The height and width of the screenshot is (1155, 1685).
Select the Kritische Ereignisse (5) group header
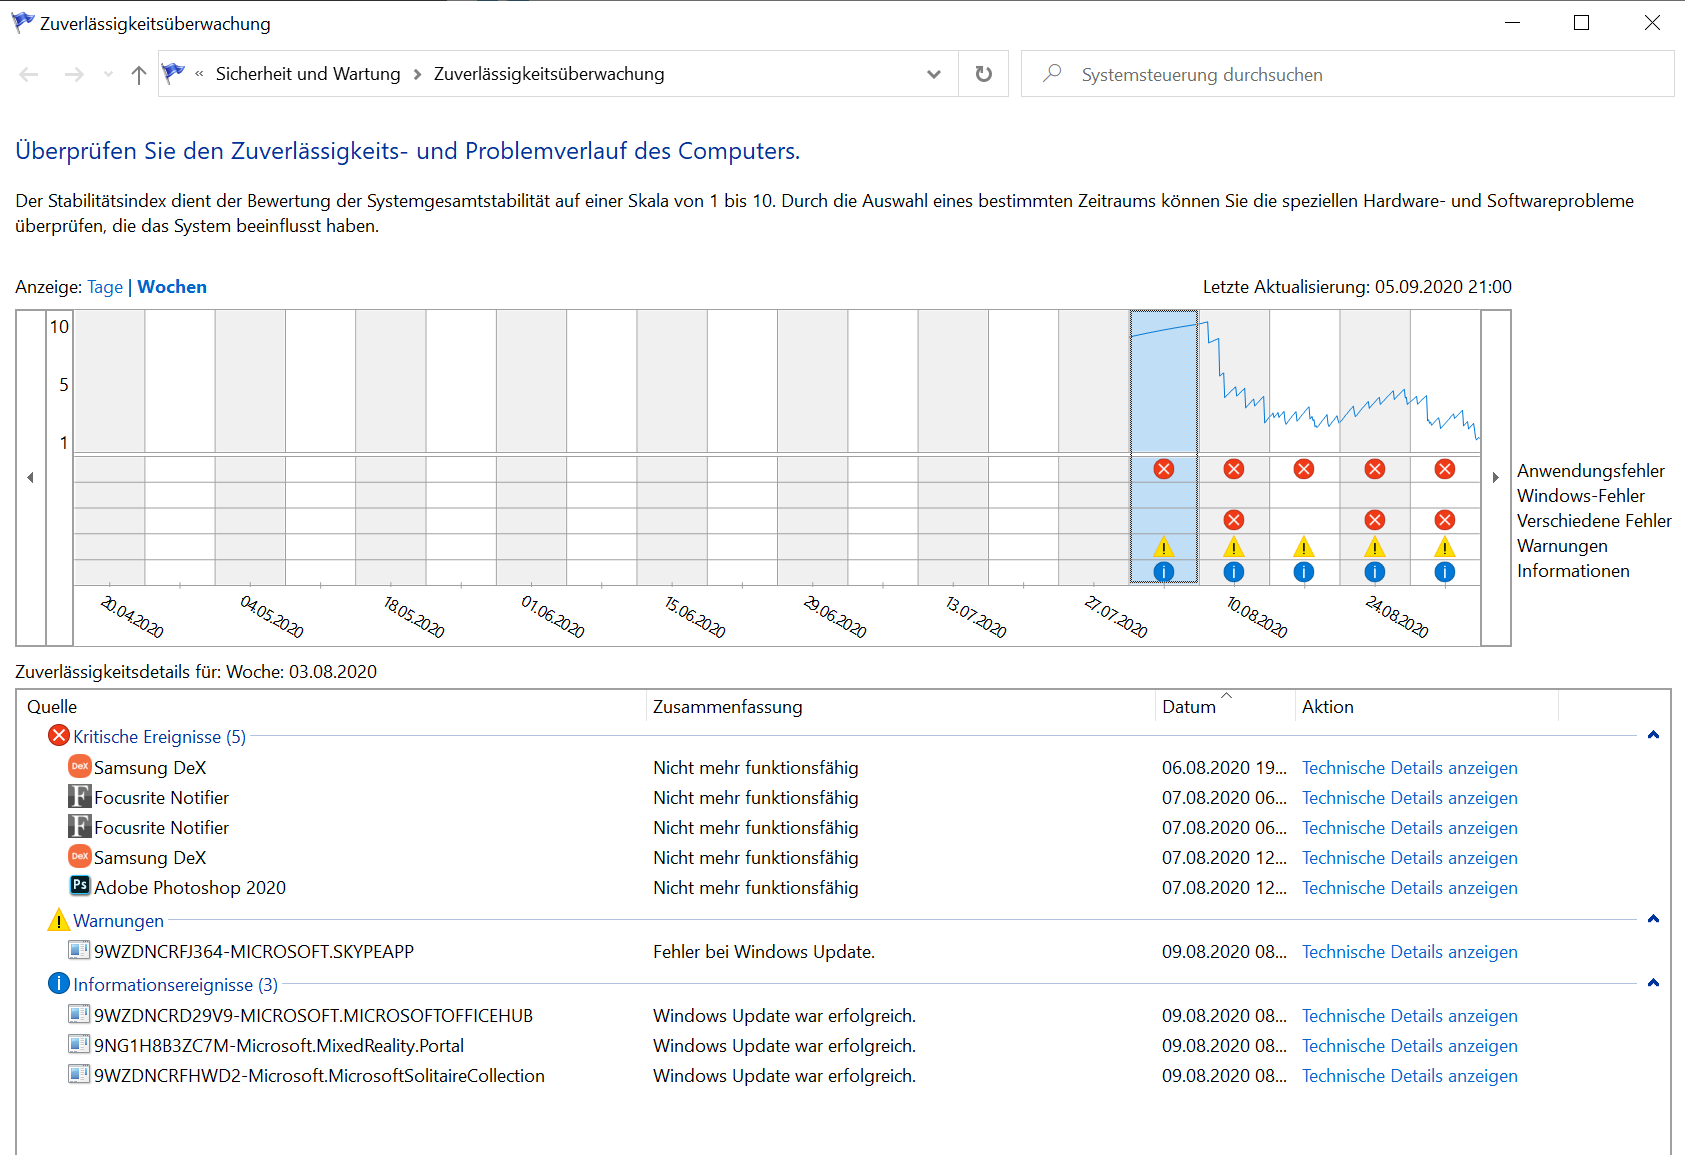160,737
